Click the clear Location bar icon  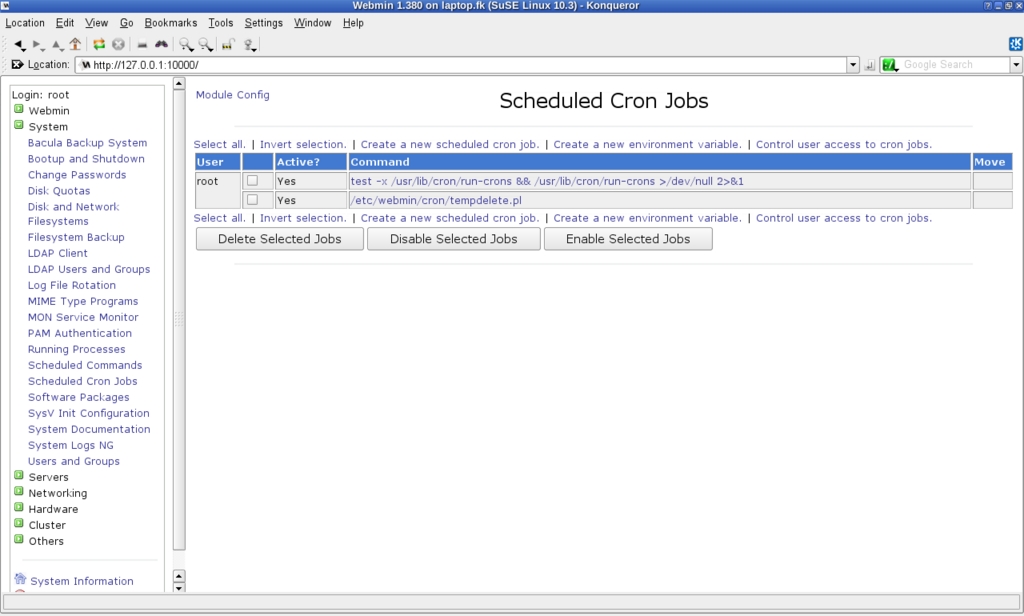17,65
